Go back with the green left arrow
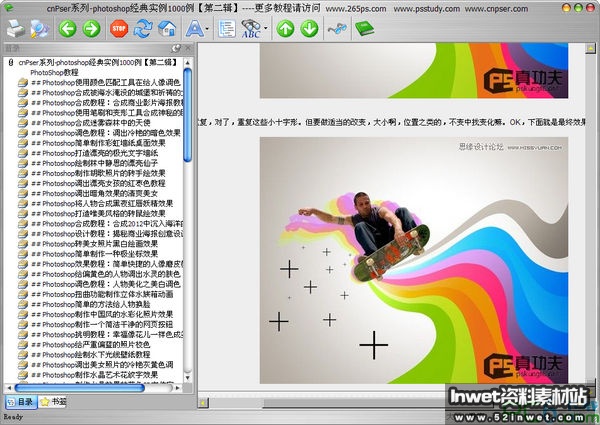Viewport: 600px width, 425px height. click(67, 29)
